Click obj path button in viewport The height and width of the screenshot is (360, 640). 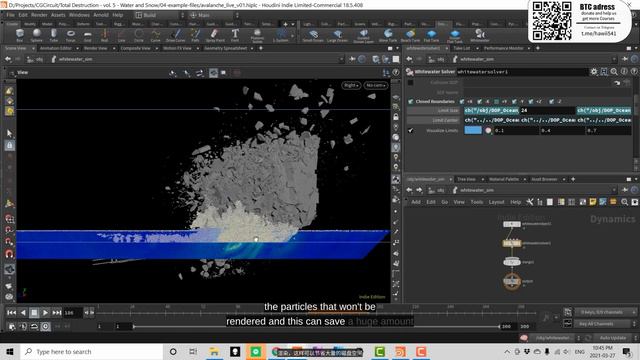coord(35,59)
